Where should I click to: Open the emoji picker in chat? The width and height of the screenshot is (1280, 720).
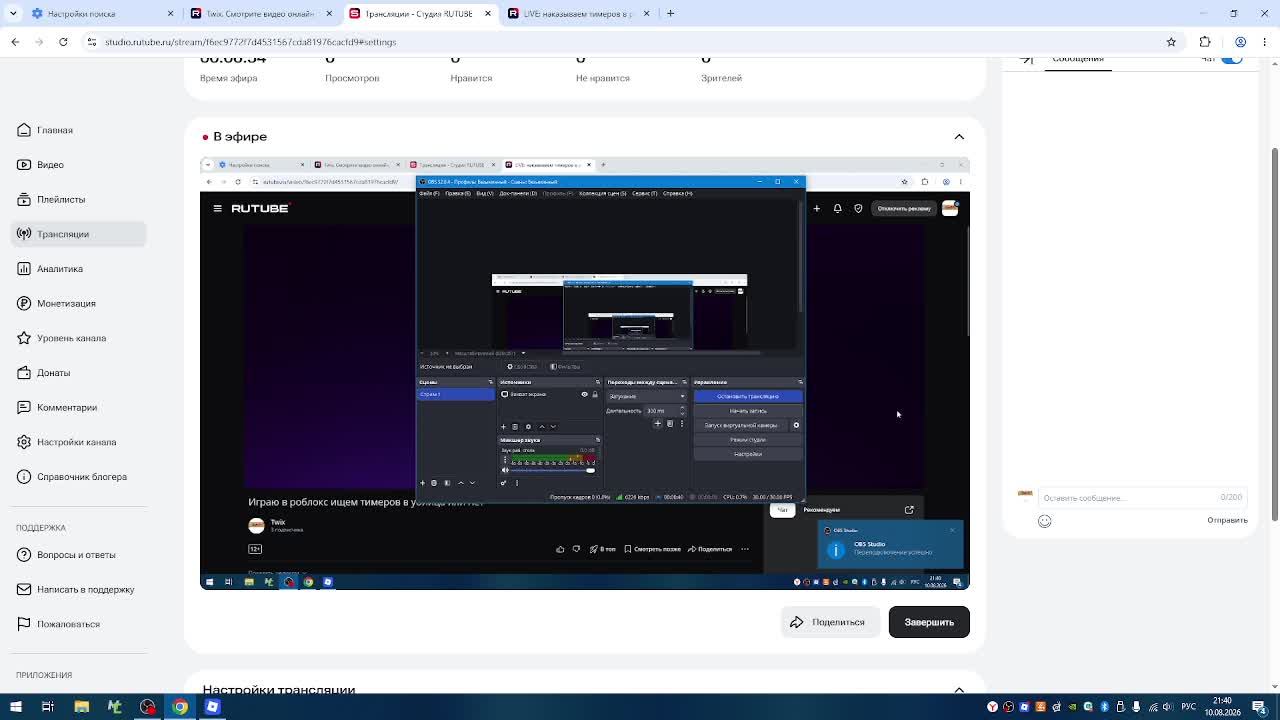point(1044,521)
